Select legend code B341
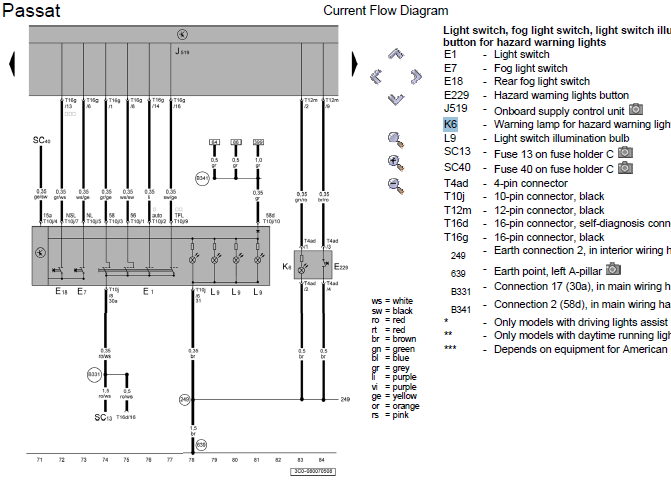The width and height of the screenshot is (671, 500). click(461, 310)
